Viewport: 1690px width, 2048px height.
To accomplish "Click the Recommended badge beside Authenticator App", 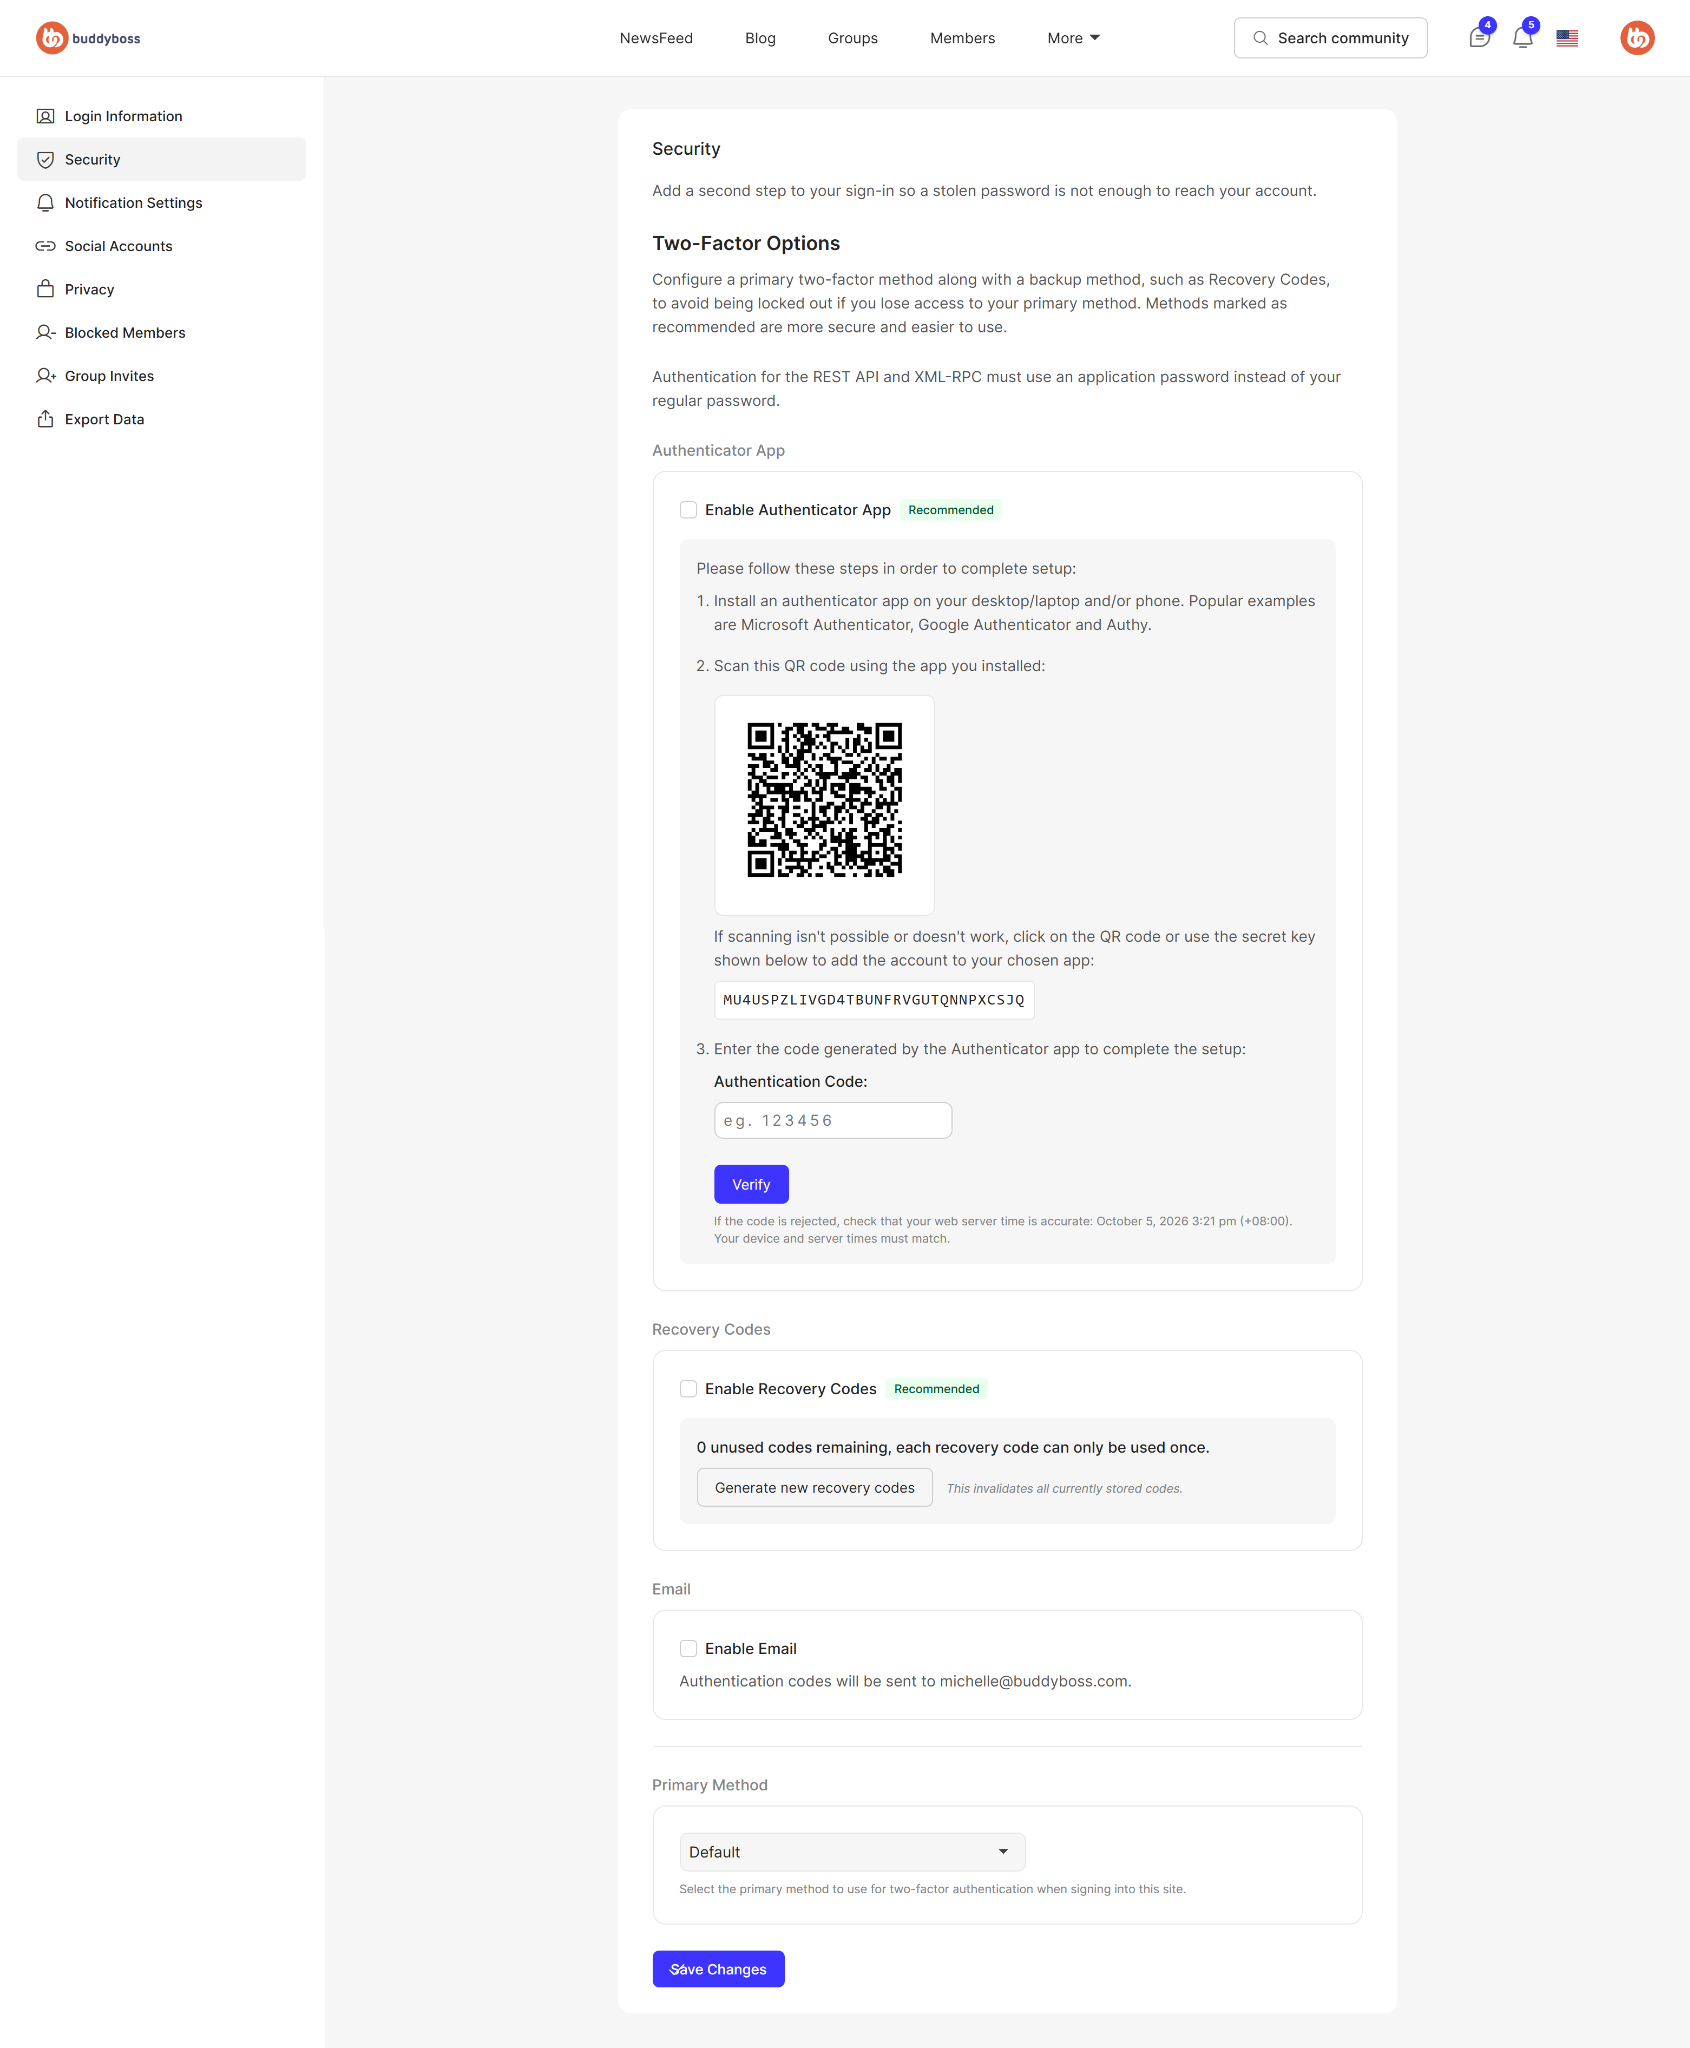I will tap(950, 510).
